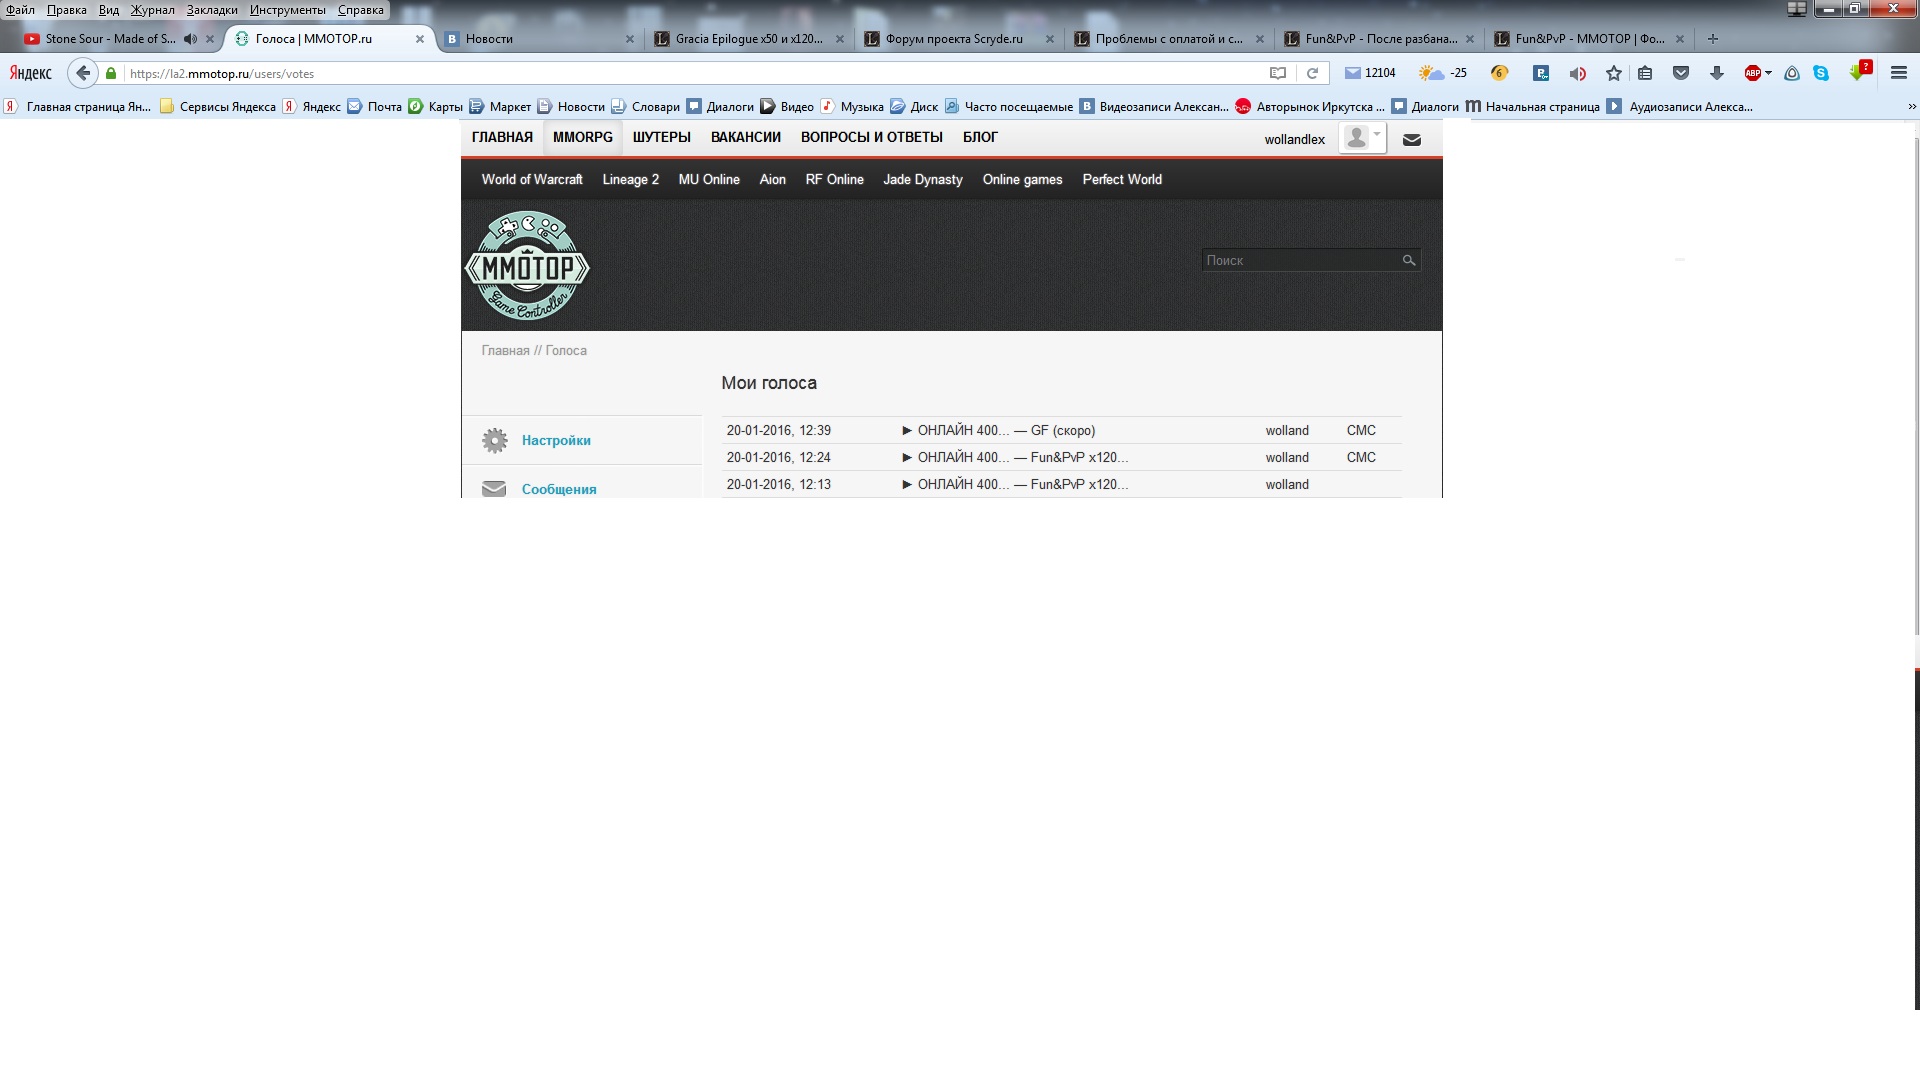Click the search magnifier in Поиск box
The image size is (1920, 1080).
point(1408,260)
